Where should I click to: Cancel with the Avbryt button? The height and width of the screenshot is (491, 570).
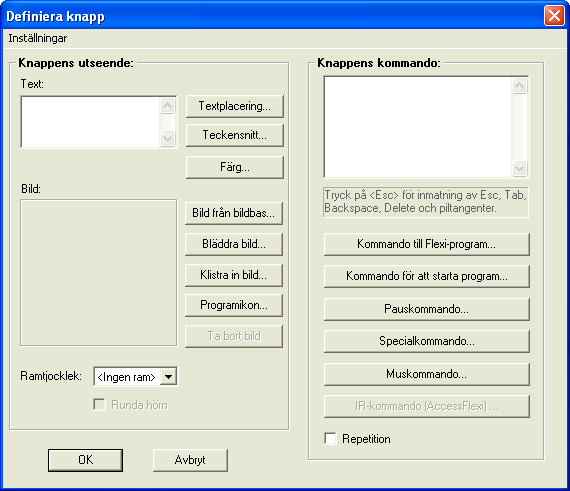click(190, 460)
